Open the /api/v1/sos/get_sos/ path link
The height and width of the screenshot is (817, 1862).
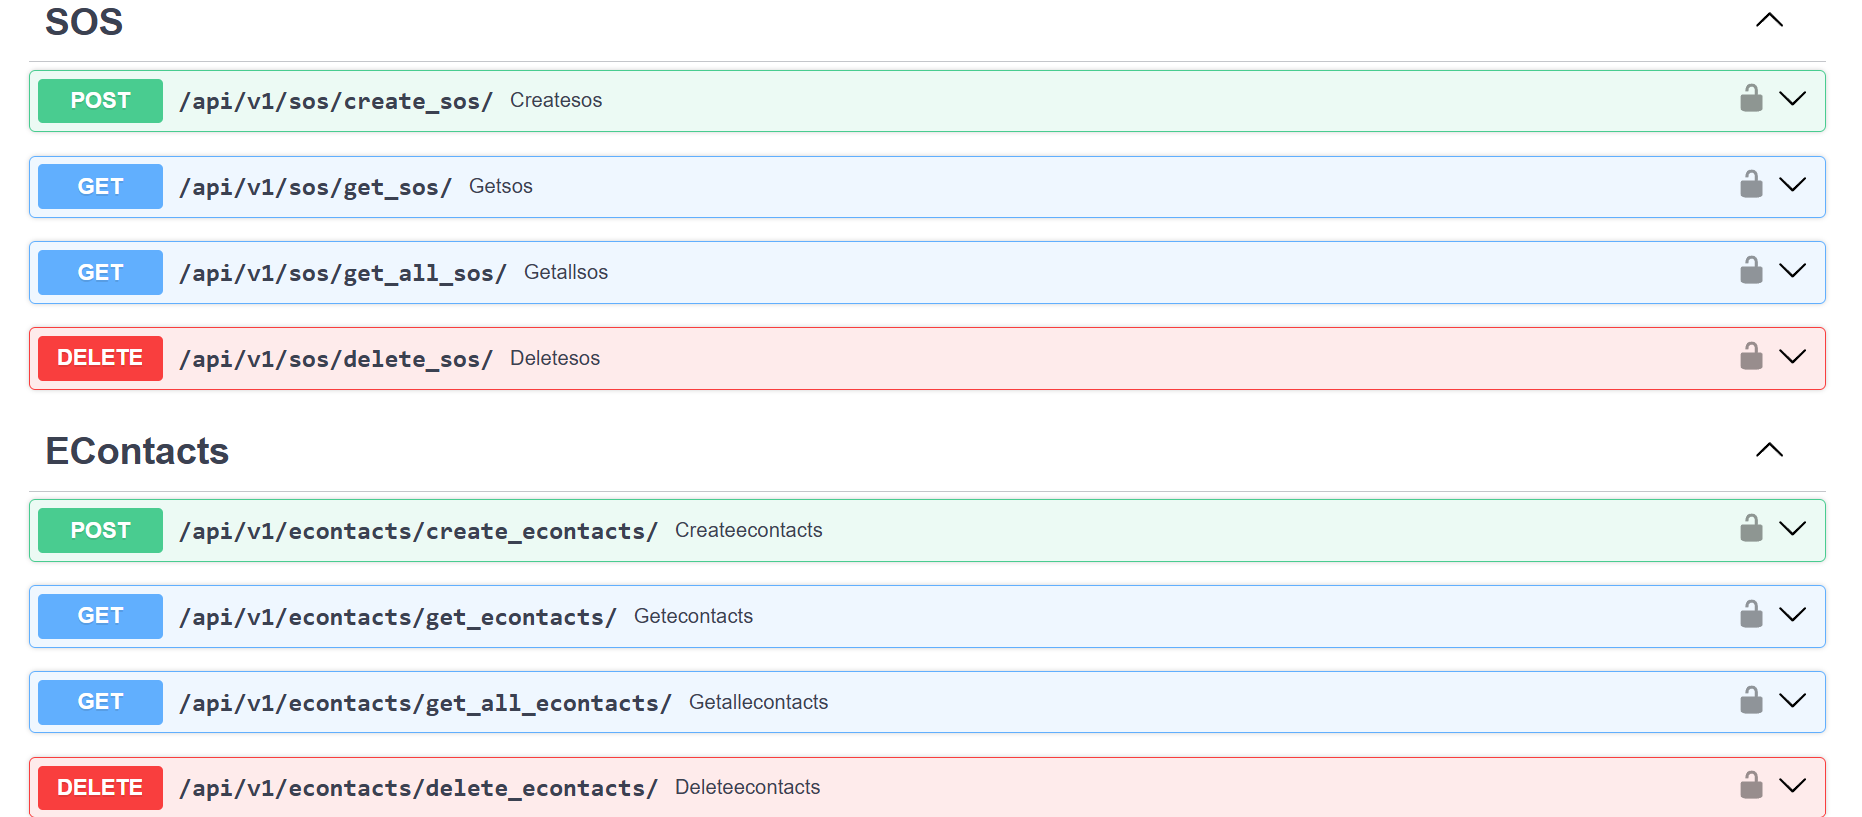pos(315,187)
